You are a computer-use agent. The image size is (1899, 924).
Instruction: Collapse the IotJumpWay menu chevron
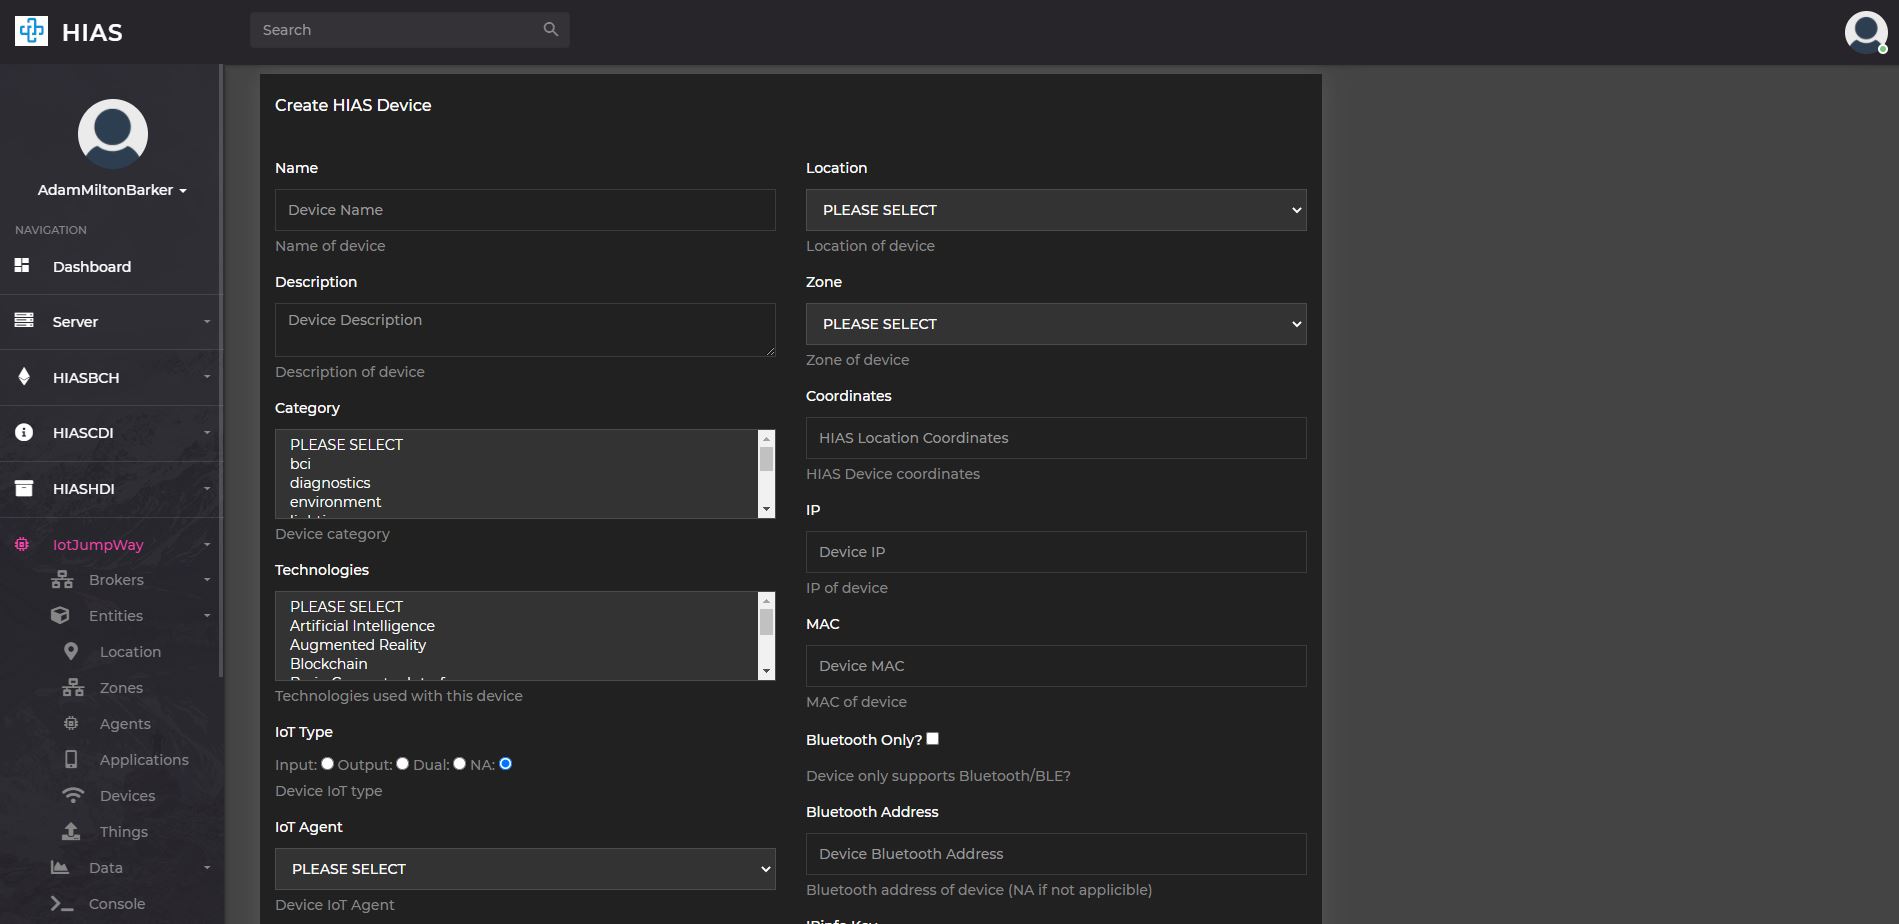pos(207,545)
